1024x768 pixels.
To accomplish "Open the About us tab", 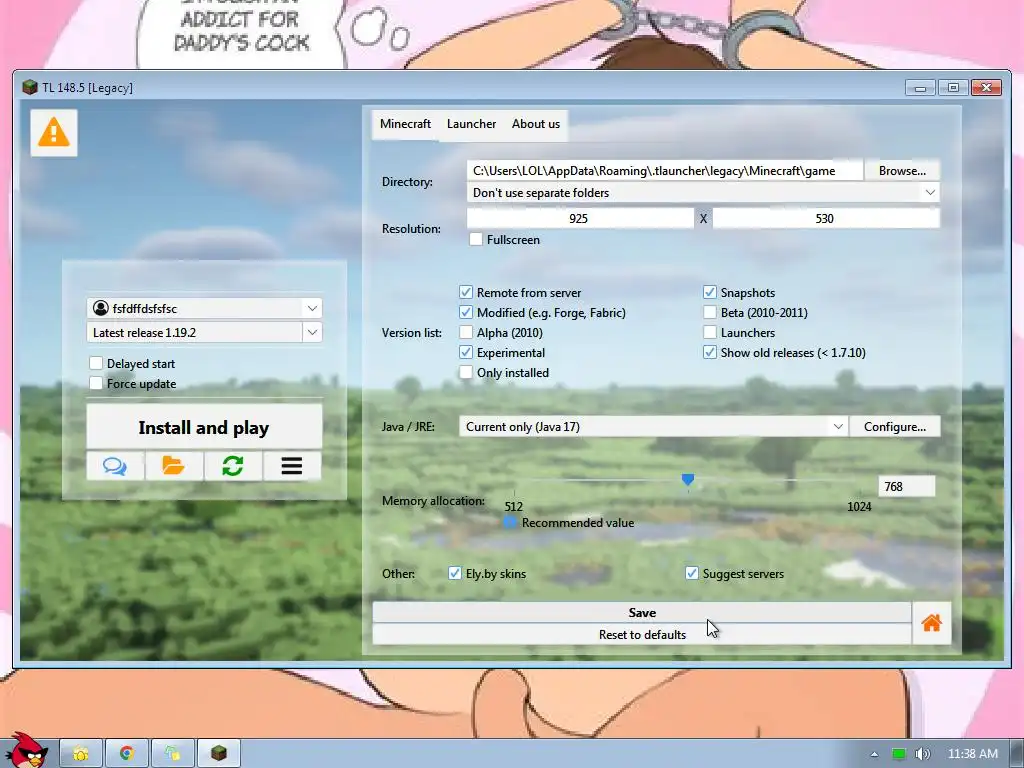I will pos(536,124).
